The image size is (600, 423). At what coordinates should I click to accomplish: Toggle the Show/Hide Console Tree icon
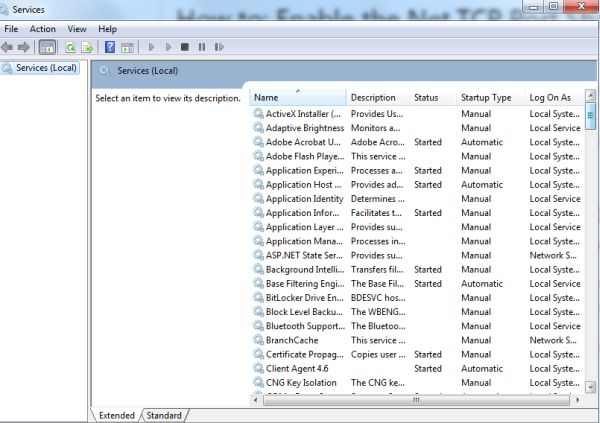(x=47, y=47)
